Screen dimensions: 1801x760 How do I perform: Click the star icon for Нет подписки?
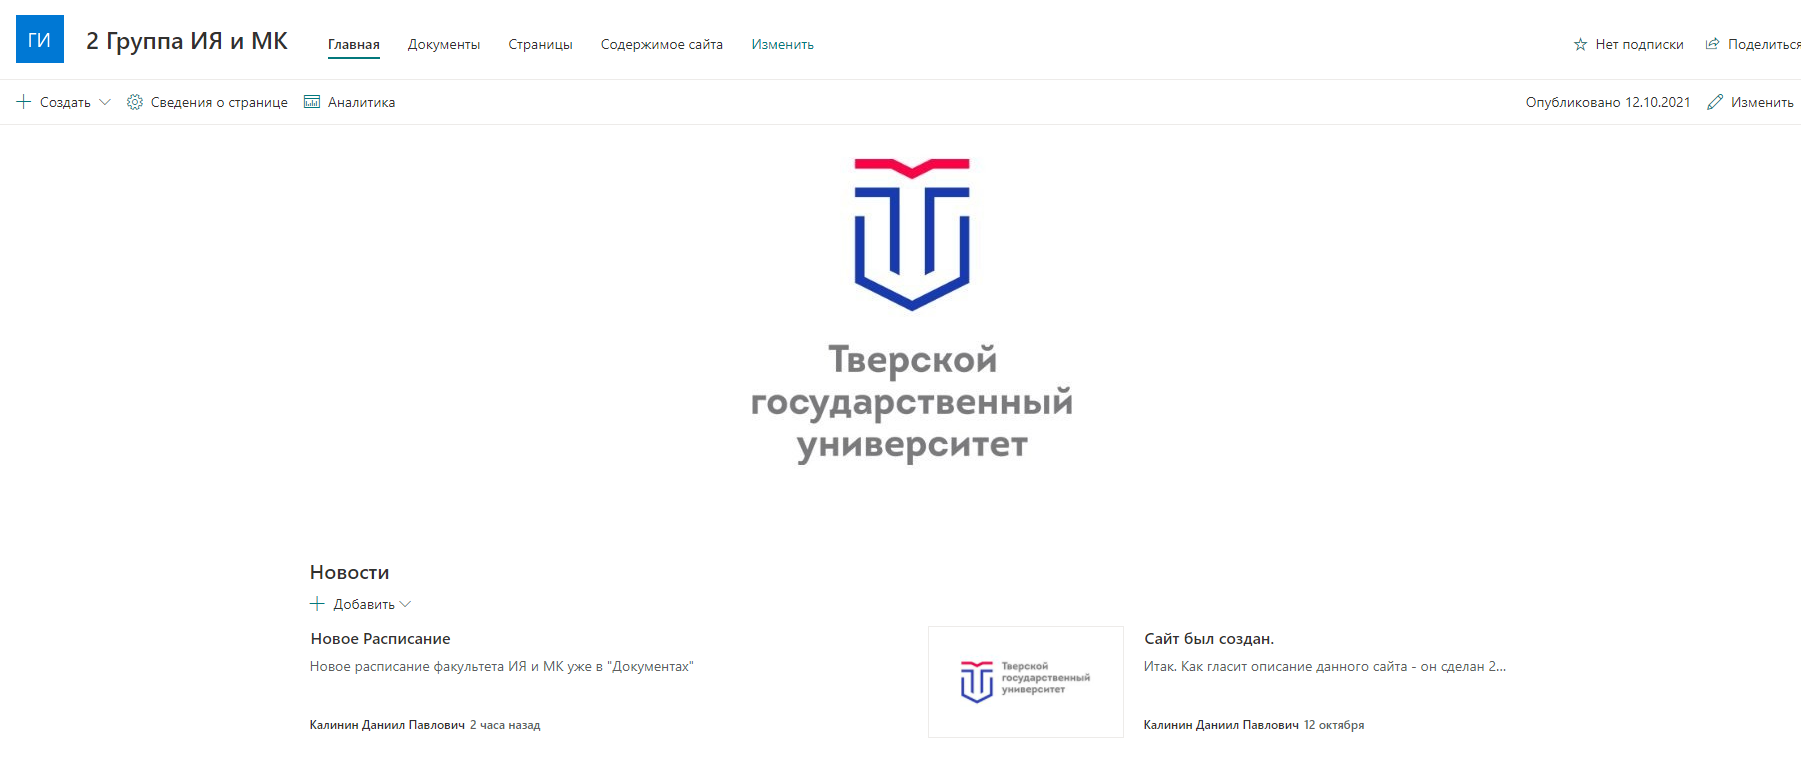click(x=1580, y=45)
